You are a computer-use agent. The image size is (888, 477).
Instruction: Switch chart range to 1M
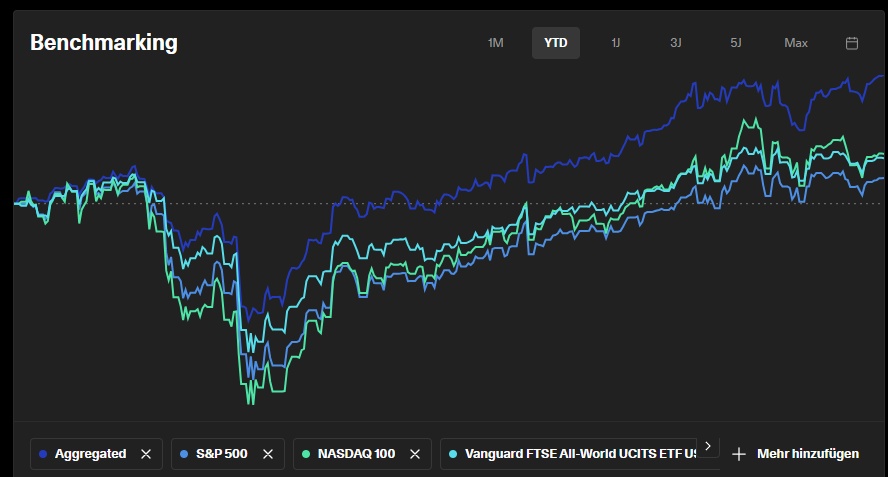tap(495, 43)
